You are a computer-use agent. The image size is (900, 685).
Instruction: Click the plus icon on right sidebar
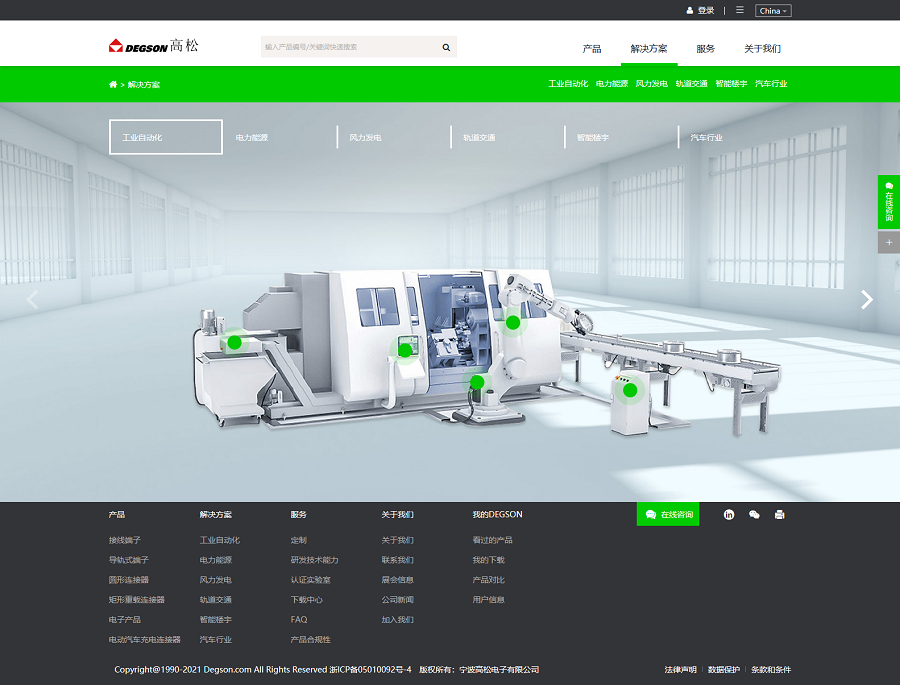888,242
